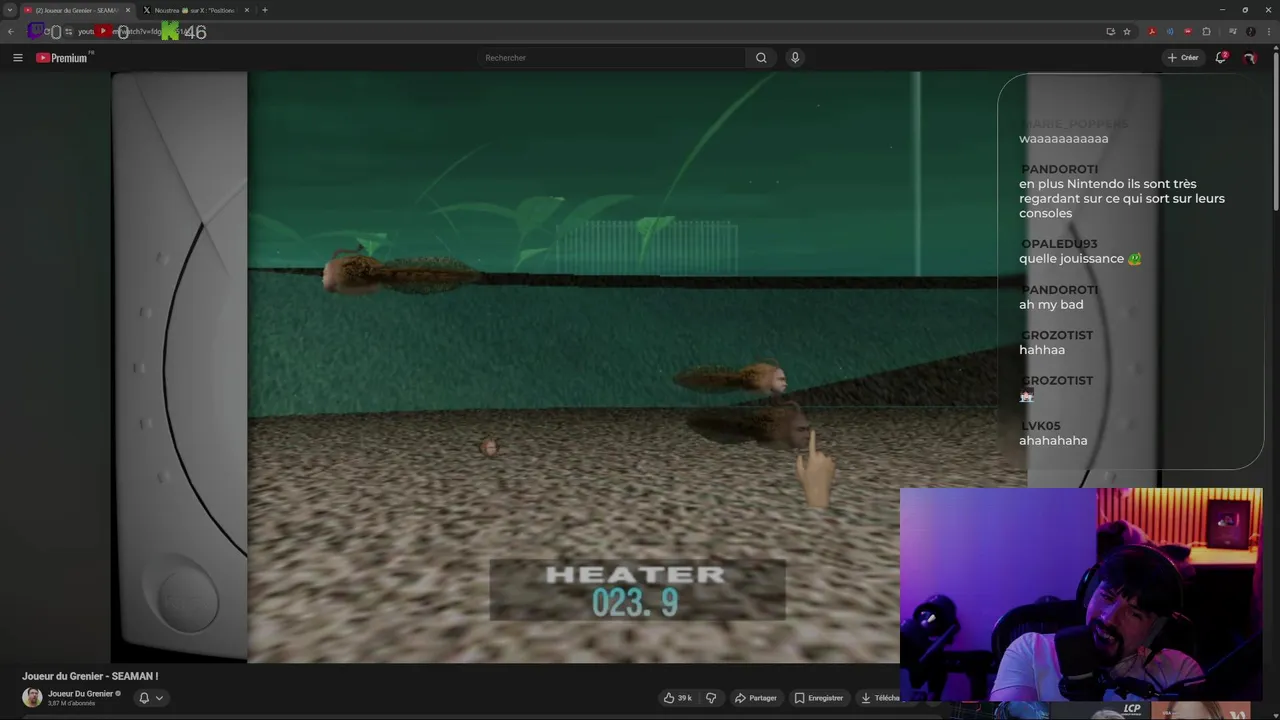Click the webcam overlay of the streamer
This screenshot has height=720, width=1280.
[1081, 595]
